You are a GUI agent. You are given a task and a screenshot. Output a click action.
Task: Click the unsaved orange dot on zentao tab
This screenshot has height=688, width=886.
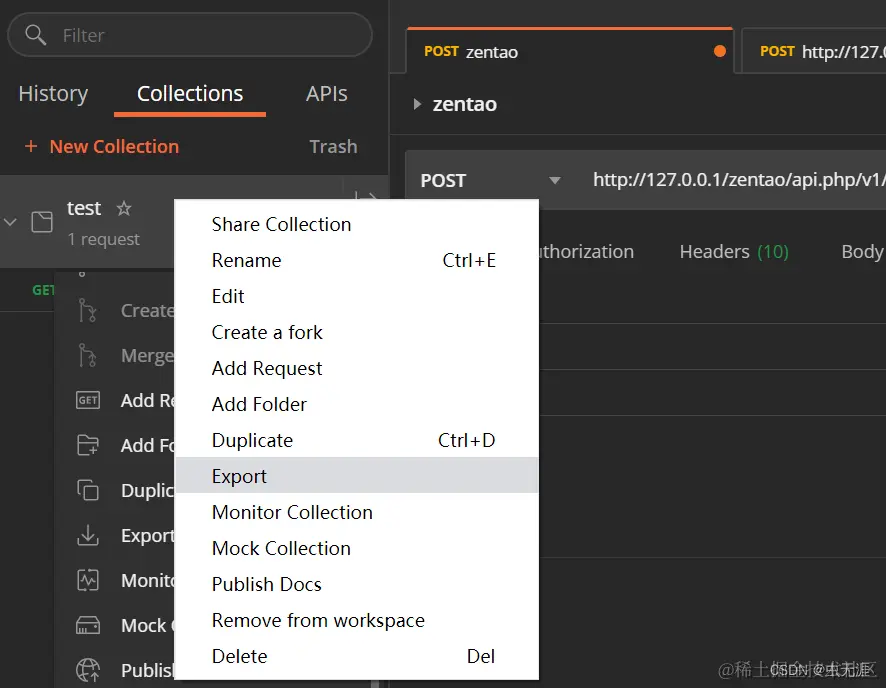[x=719, y=51]
